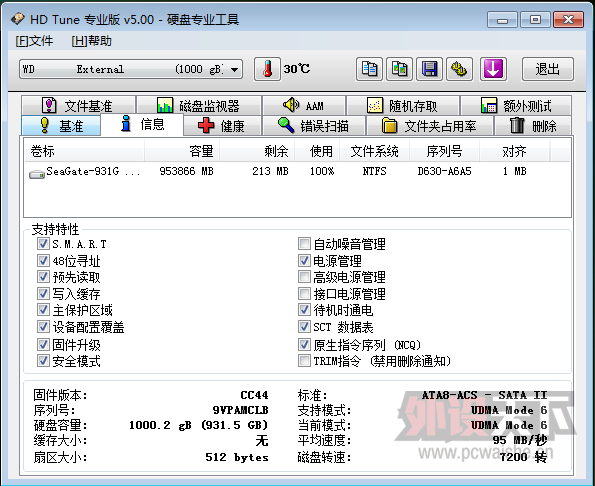The height and width of the screenshot is (486, 595).
Task: Open the options gear icon
Action: [459, 69]
